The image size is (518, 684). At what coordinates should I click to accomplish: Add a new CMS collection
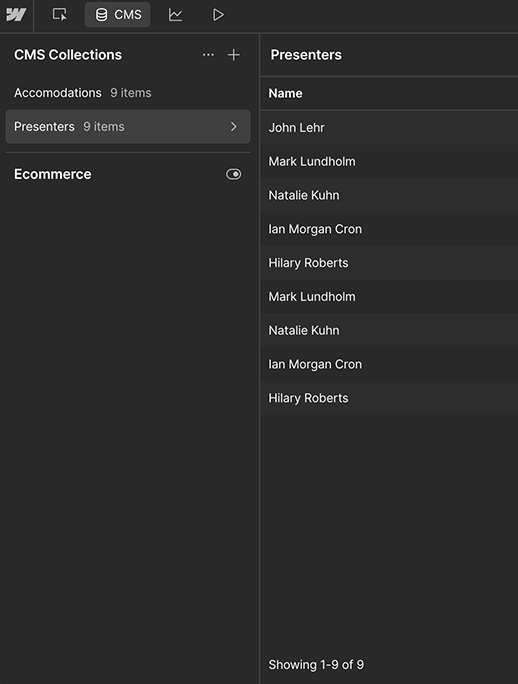point(233,55)
